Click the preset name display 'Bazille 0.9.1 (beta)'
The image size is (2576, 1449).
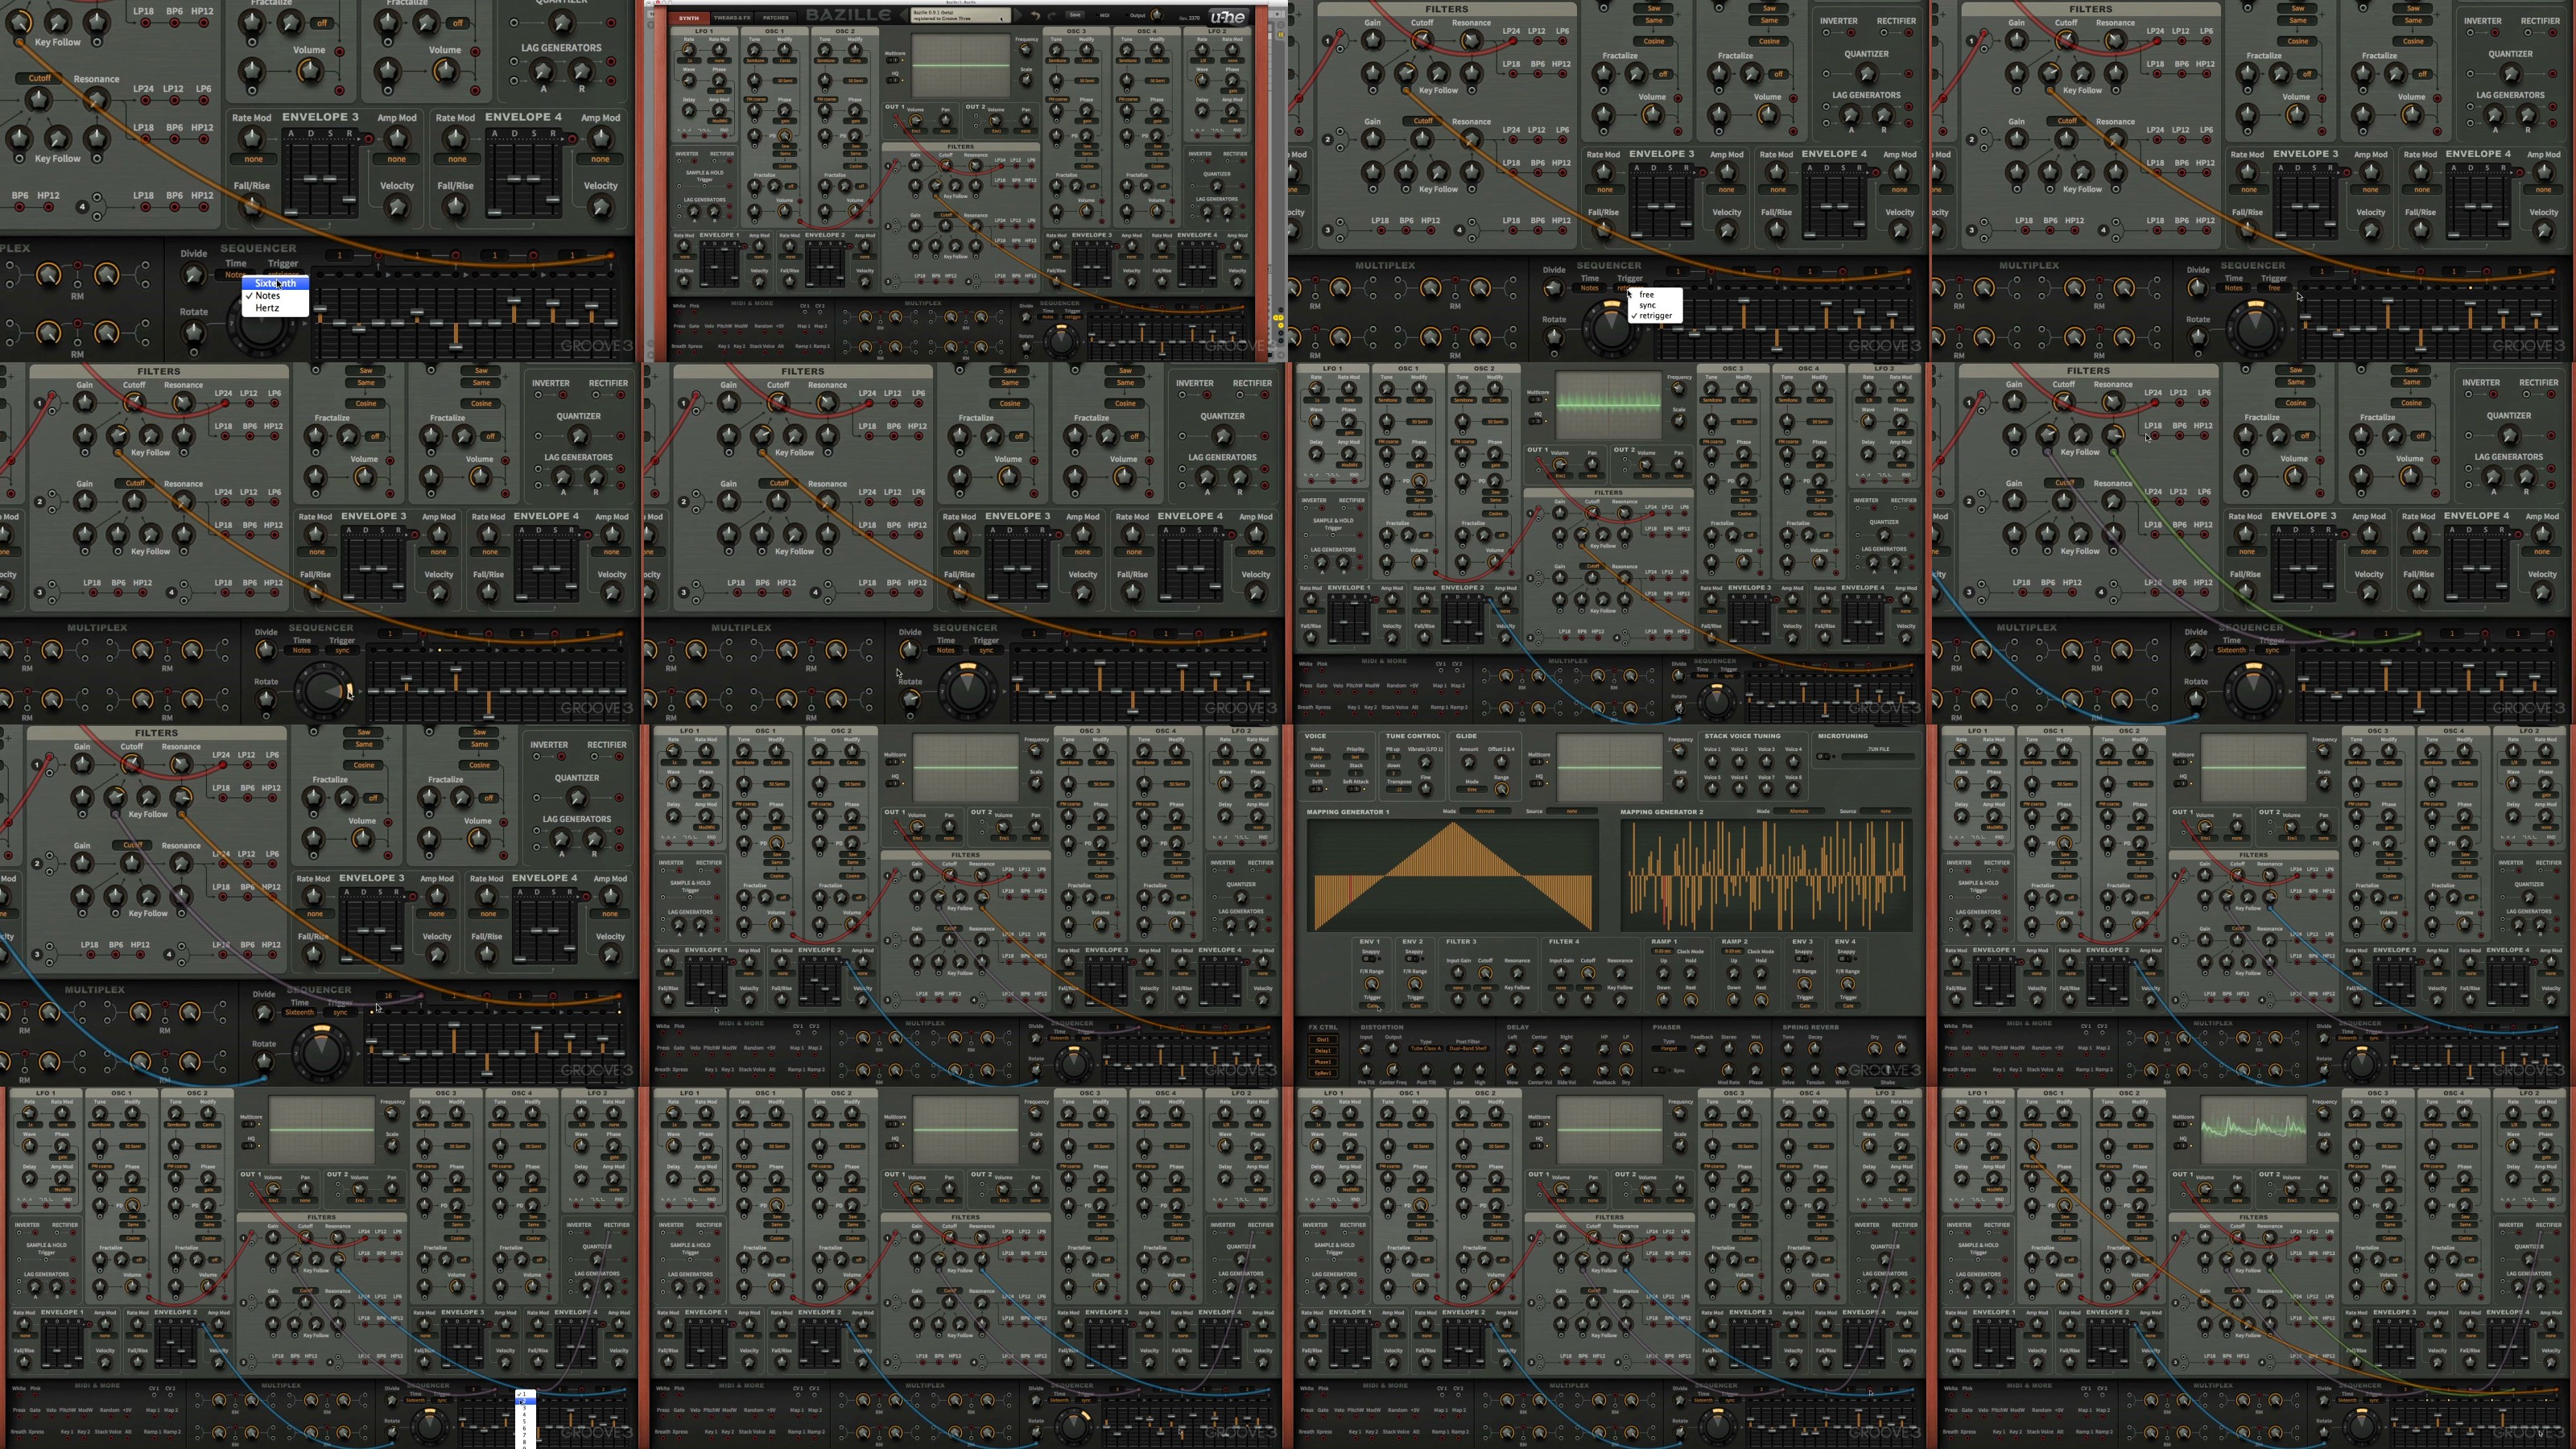click(961, 15)
